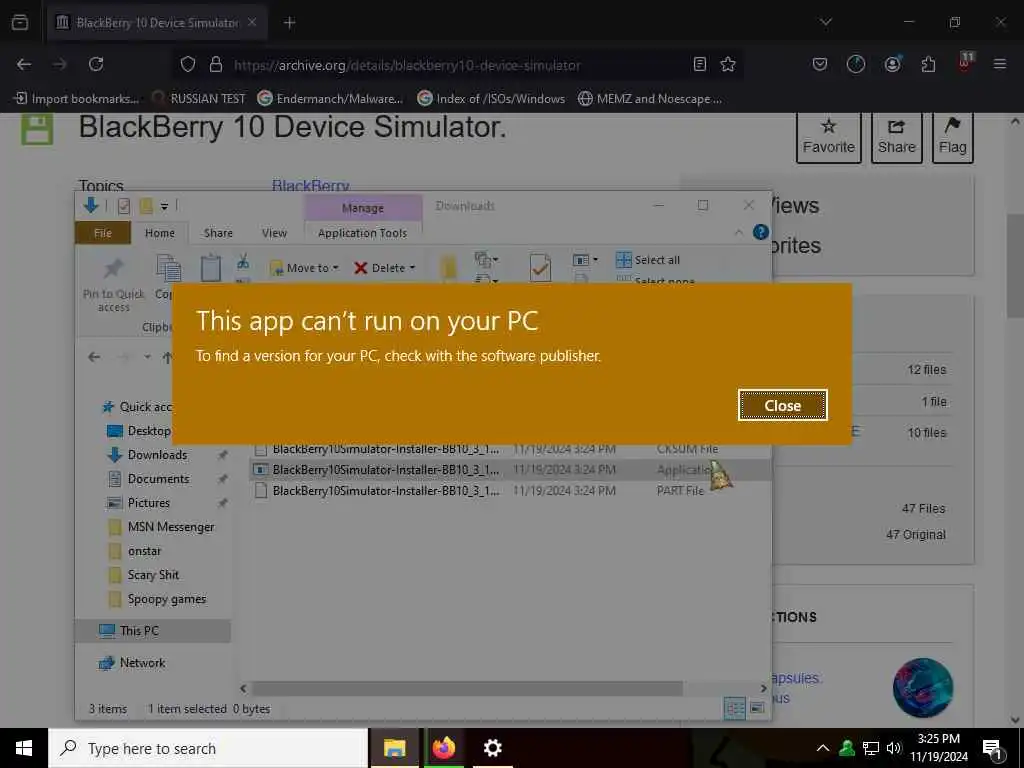
Task: Click the red extension icon with badge 11
Action: (965, 63)
